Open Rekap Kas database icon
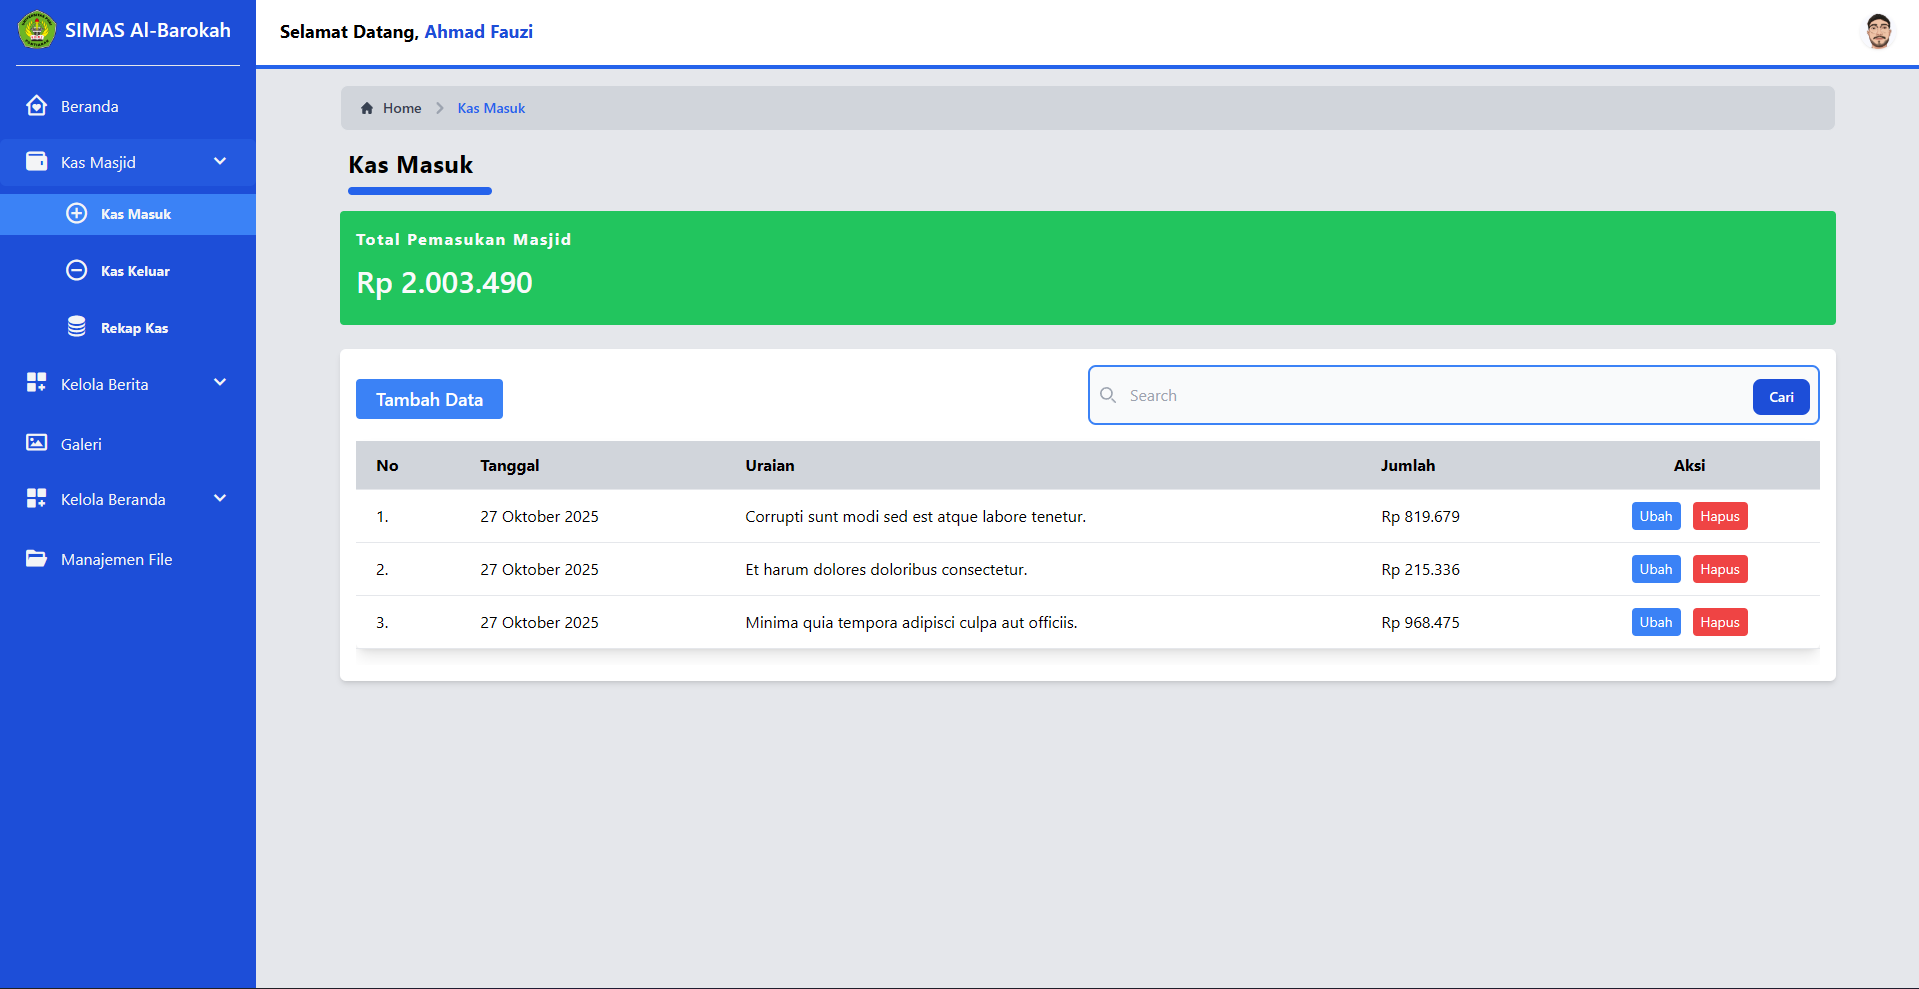Screen dimensions: 1919x989 [x=77, y=327]
